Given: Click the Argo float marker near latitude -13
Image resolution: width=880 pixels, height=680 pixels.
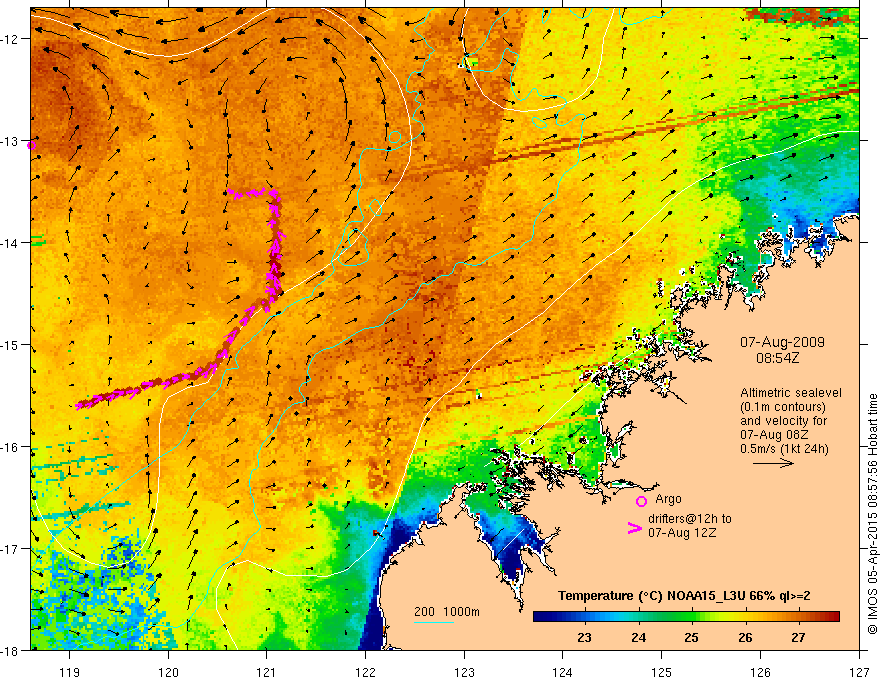Looking at the screenshot, I should coord(31,145).
